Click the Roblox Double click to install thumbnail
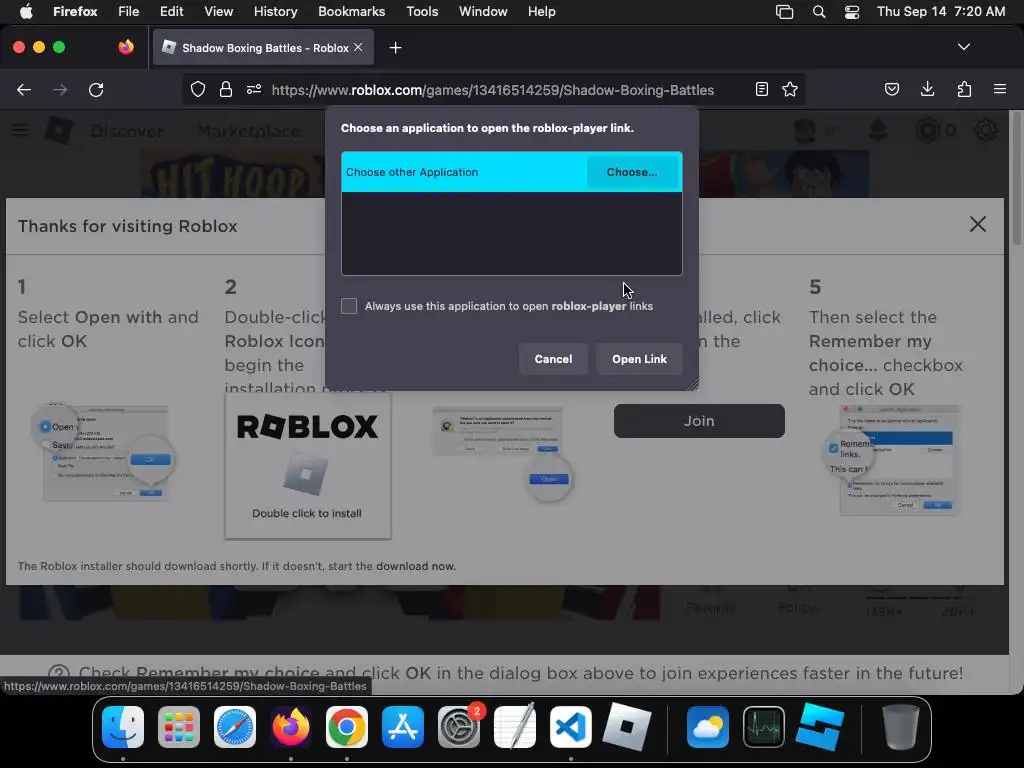This screenshot has height=768, width=1024. coord(308,465)
